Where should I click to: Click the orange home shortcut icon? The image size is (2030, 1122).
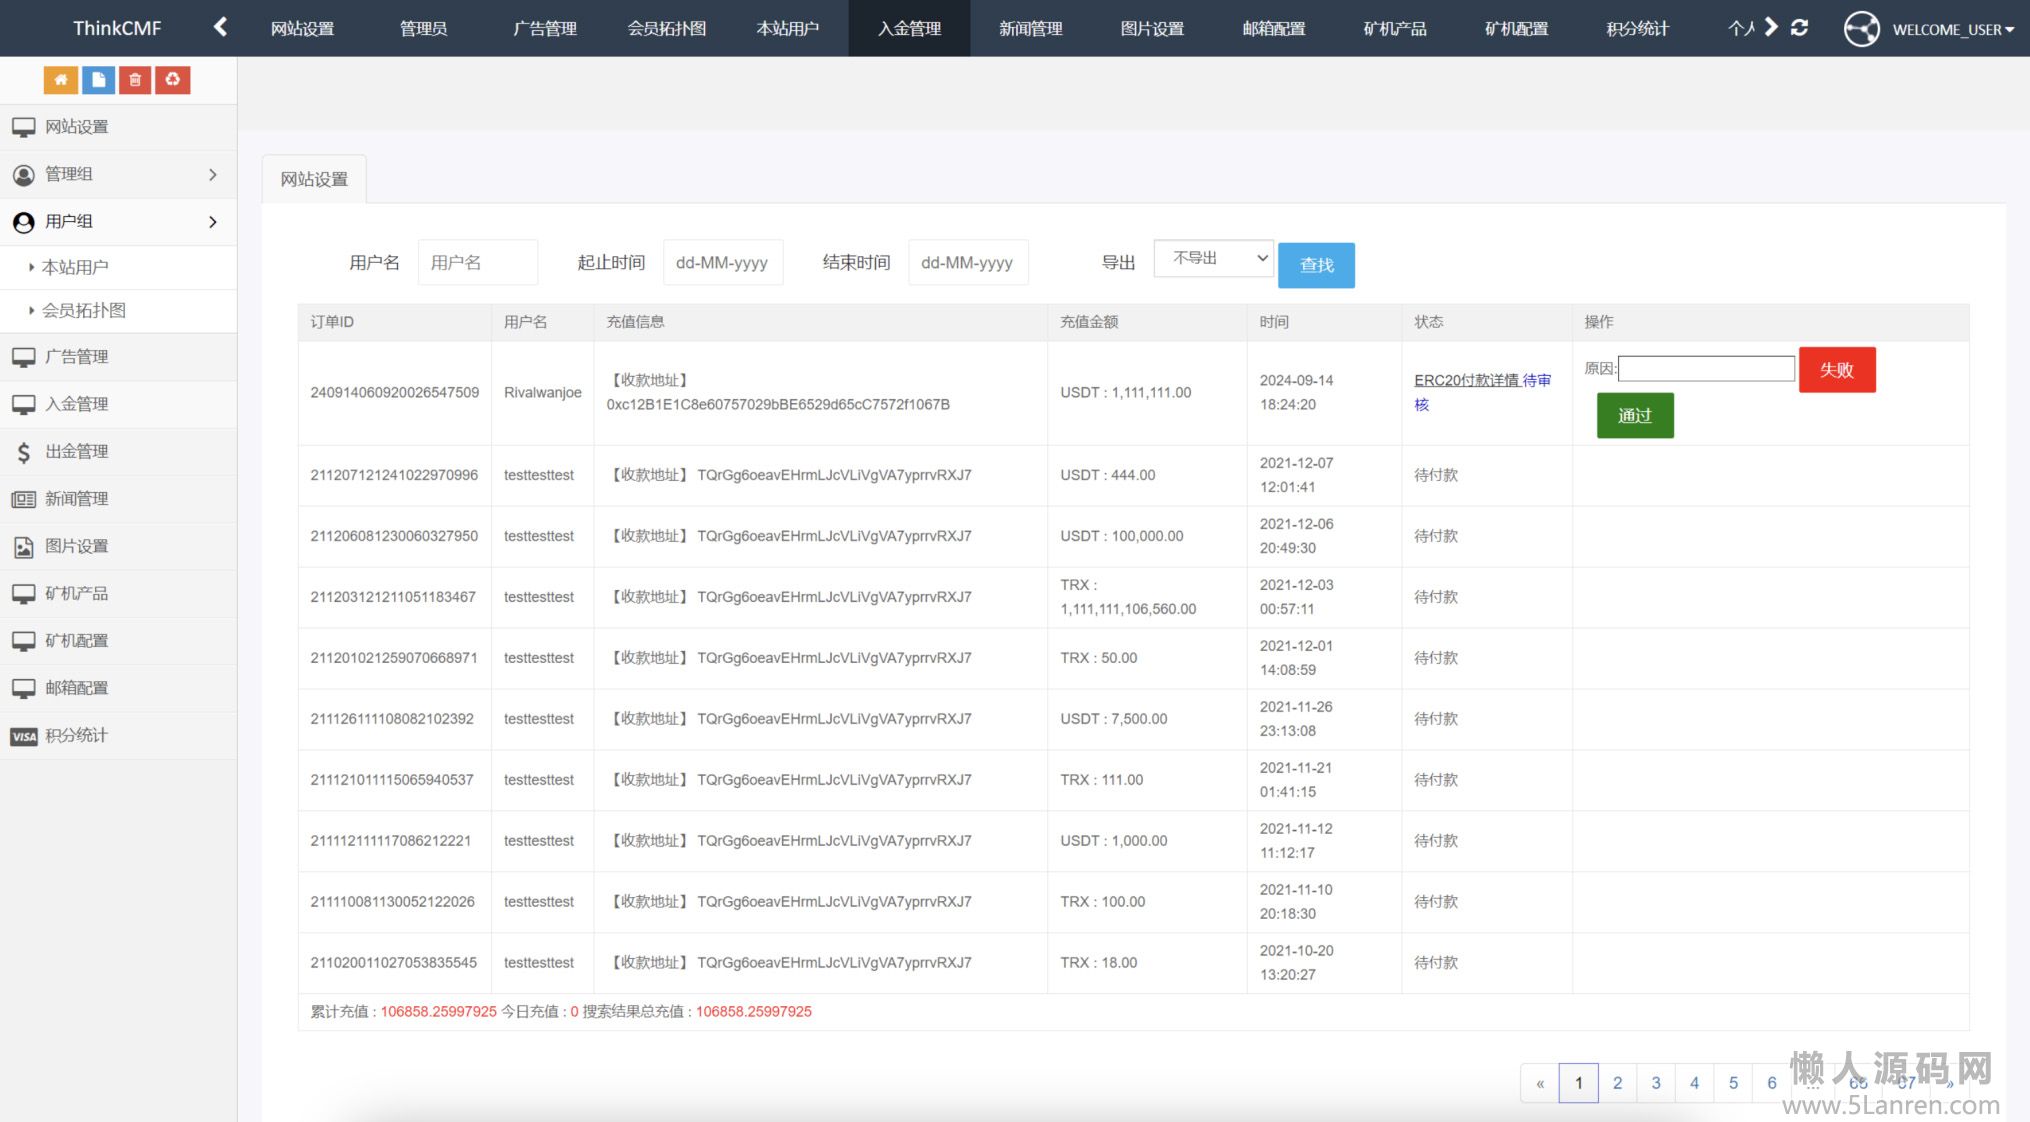point(60,80)
